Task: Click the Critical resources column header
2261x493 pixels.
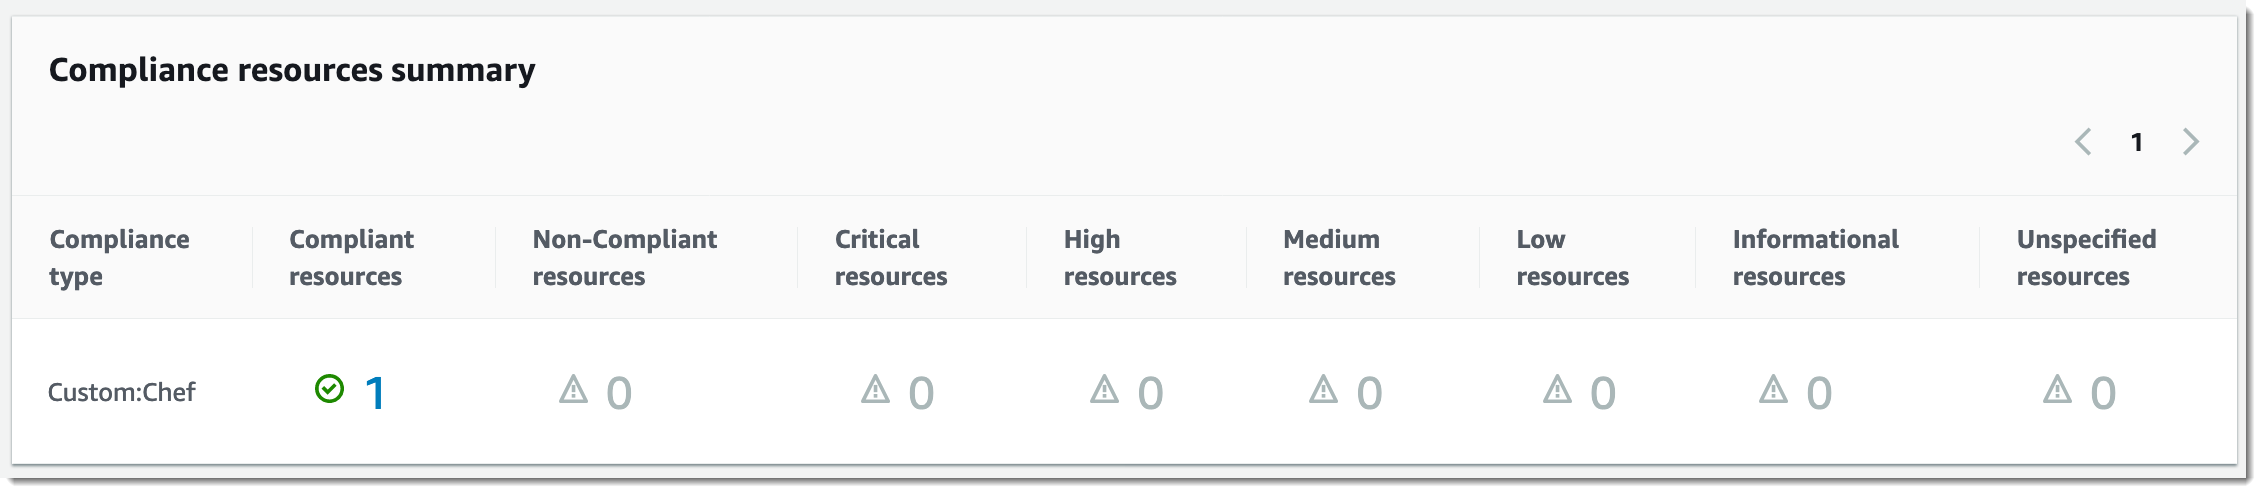Action: [x=890, y=258]
